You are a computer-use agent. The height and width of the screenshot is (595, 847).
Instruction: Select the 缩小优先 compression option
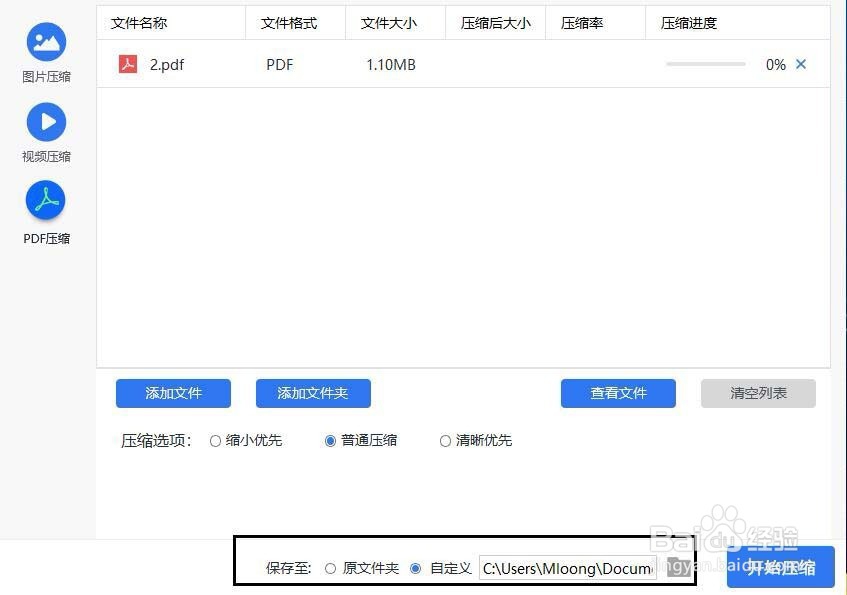216,441
